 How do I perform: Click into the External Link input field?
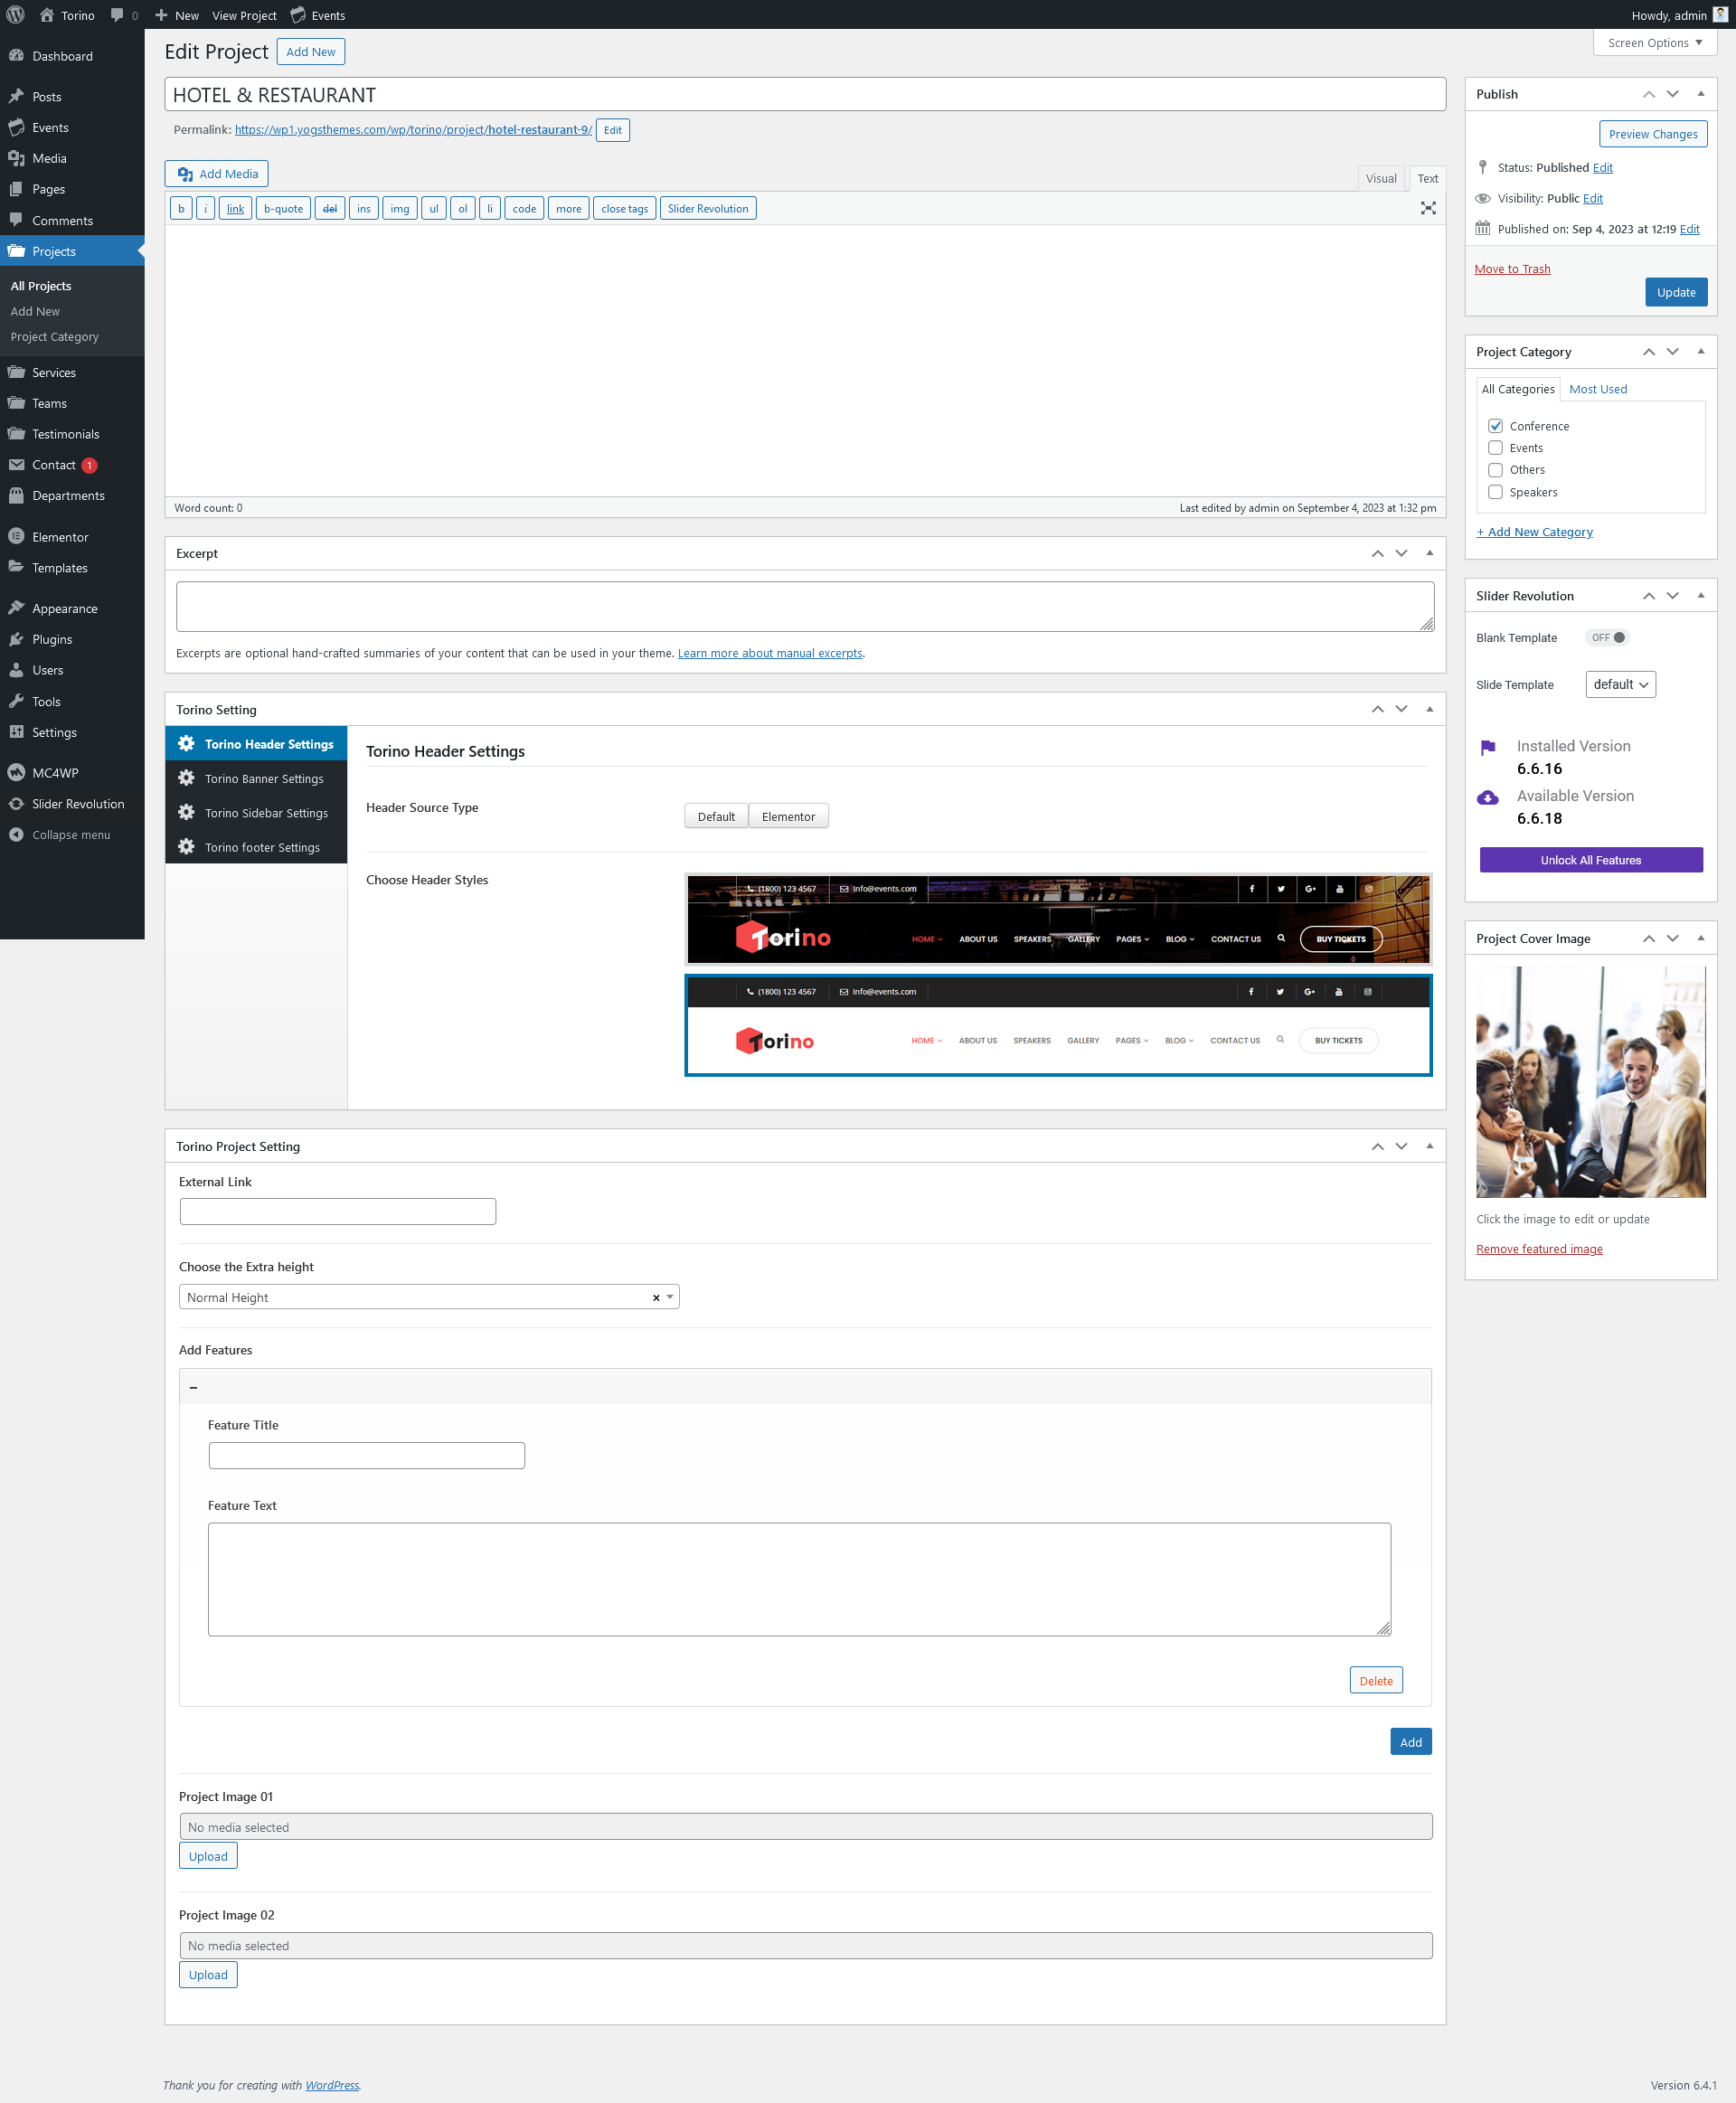(338, 1211)
